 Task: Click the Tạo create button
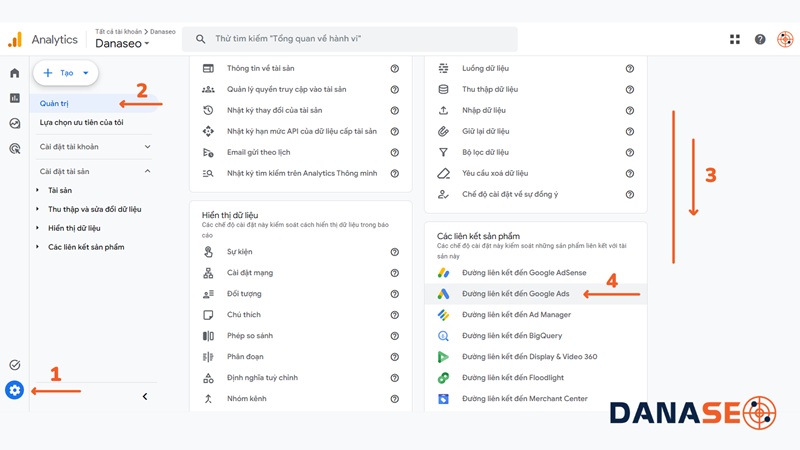[x=66, y=73]
